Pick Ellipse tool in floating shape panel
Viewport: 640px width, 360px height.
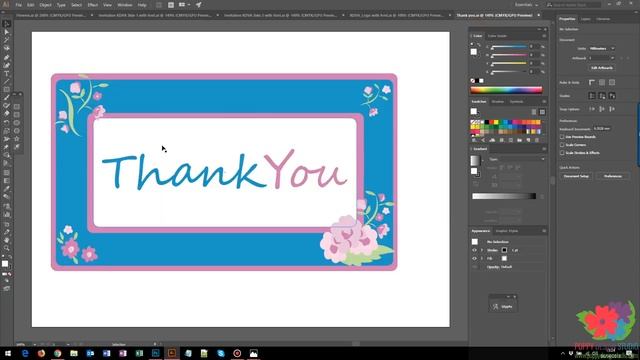17,123
